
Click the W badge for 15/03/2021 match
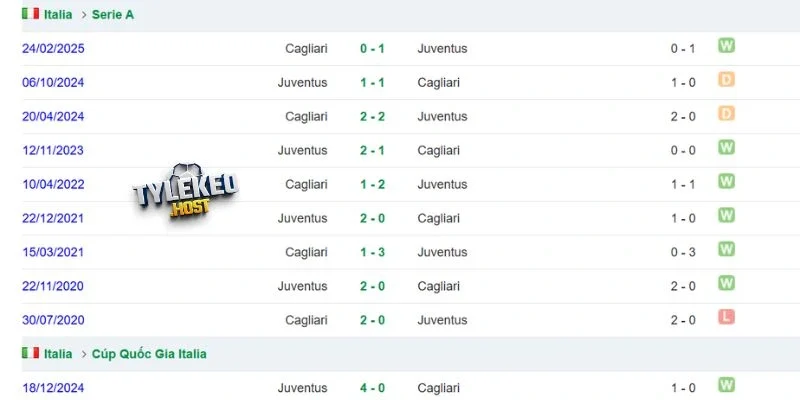click(x=727, y=249)
